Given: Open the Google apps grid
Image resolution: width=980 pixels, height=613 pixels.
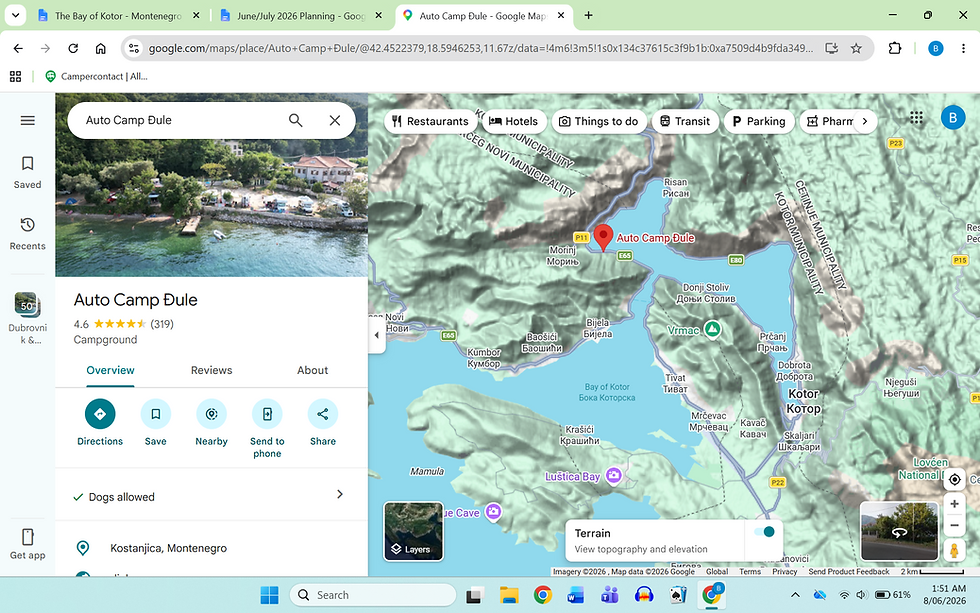Looking at the screenshot, I should 916,117.
